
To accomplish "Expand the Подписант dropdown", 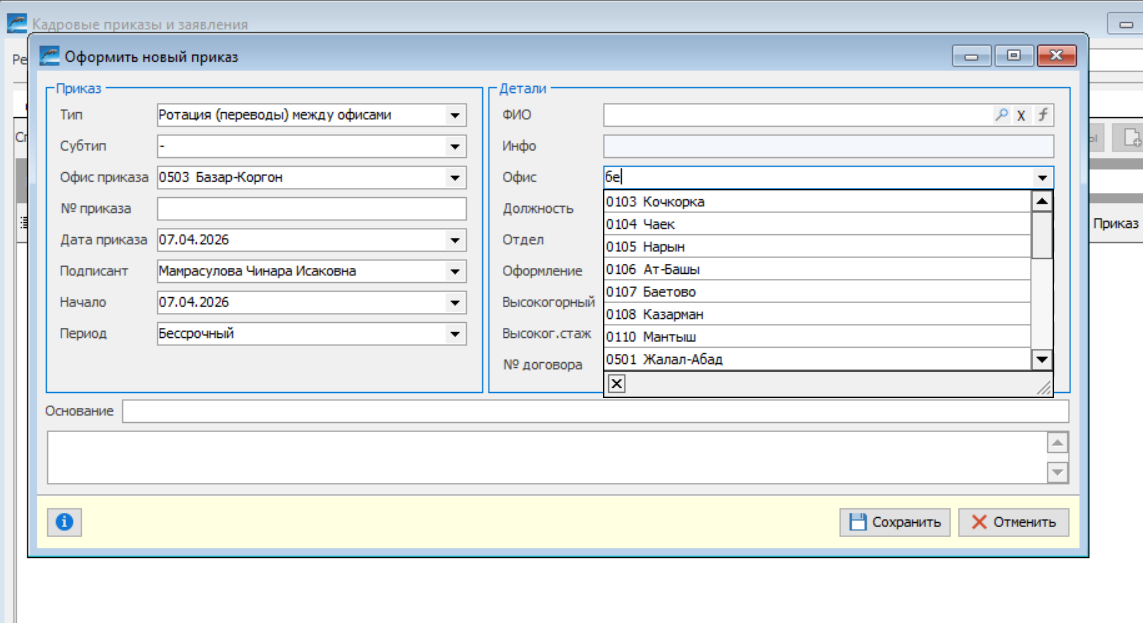I will pyautogui.click(x=455, y=272).
